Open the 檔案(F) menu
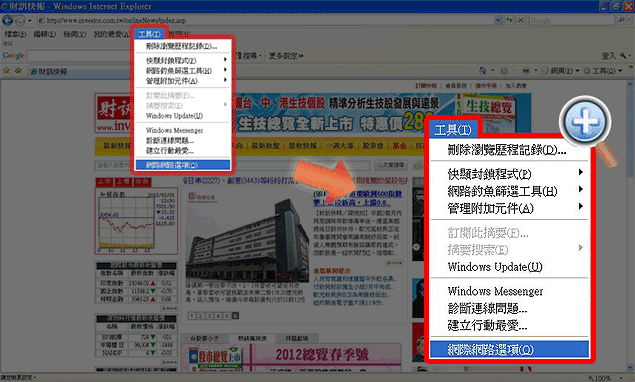This screenshot has height=382, width=635. pos(15,34)
